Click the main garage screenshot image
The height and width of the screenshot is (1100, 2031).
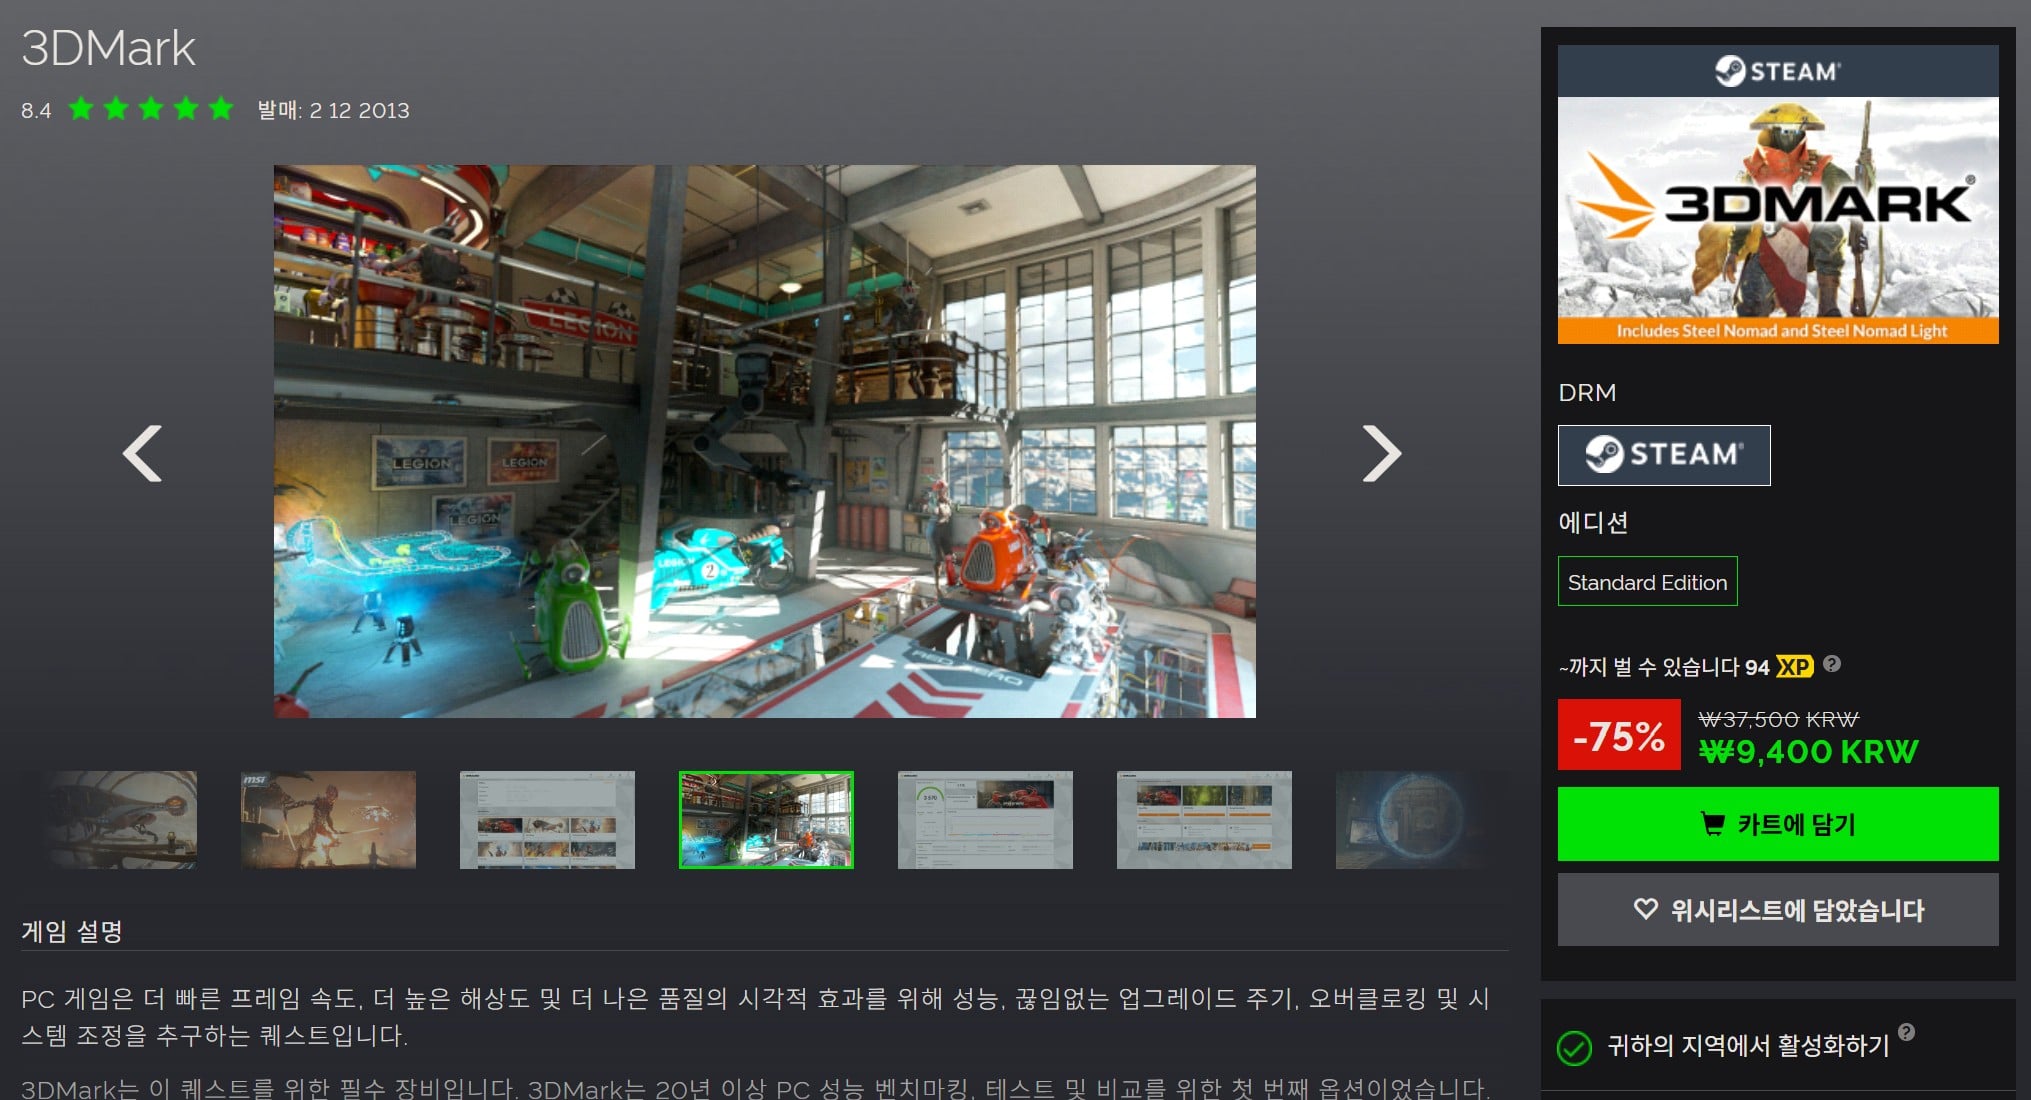pos(765,441)
